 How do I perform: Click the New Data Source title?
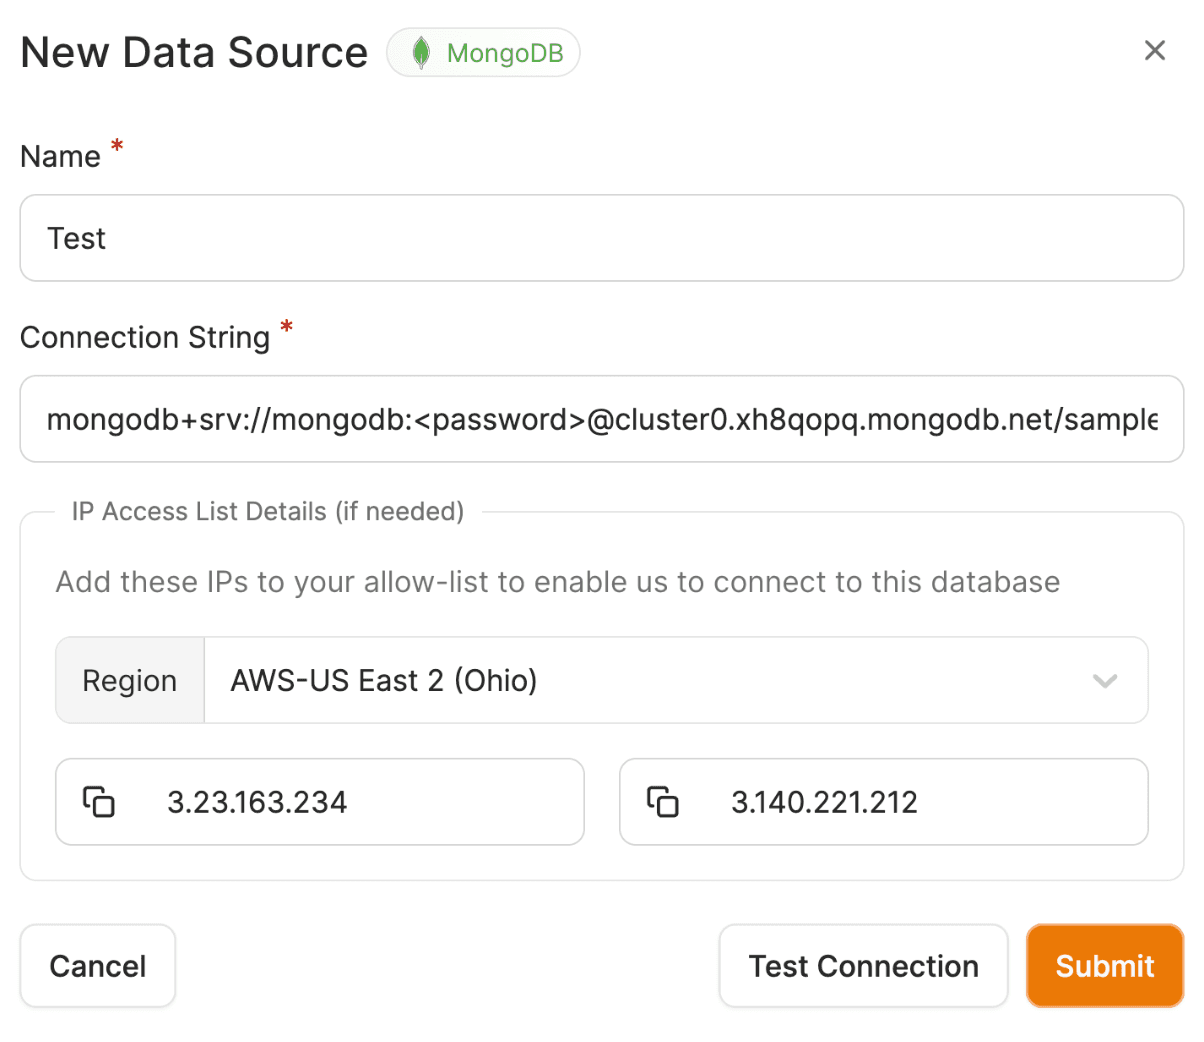pos(194,53)
